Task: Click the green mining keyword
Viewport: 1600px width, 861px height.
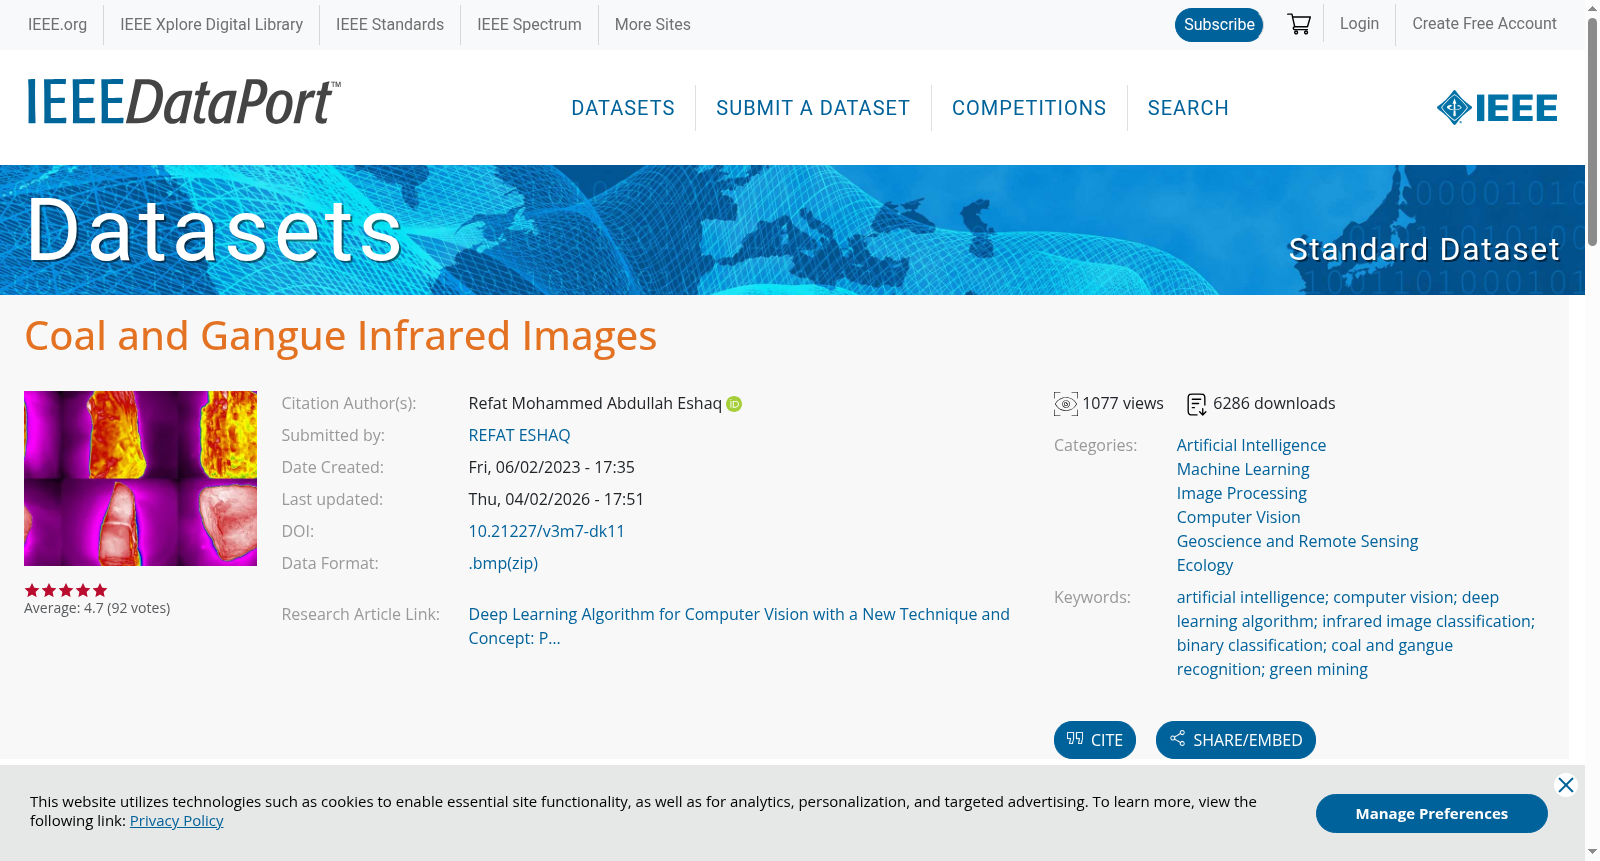Action: tap(1318, 669)
